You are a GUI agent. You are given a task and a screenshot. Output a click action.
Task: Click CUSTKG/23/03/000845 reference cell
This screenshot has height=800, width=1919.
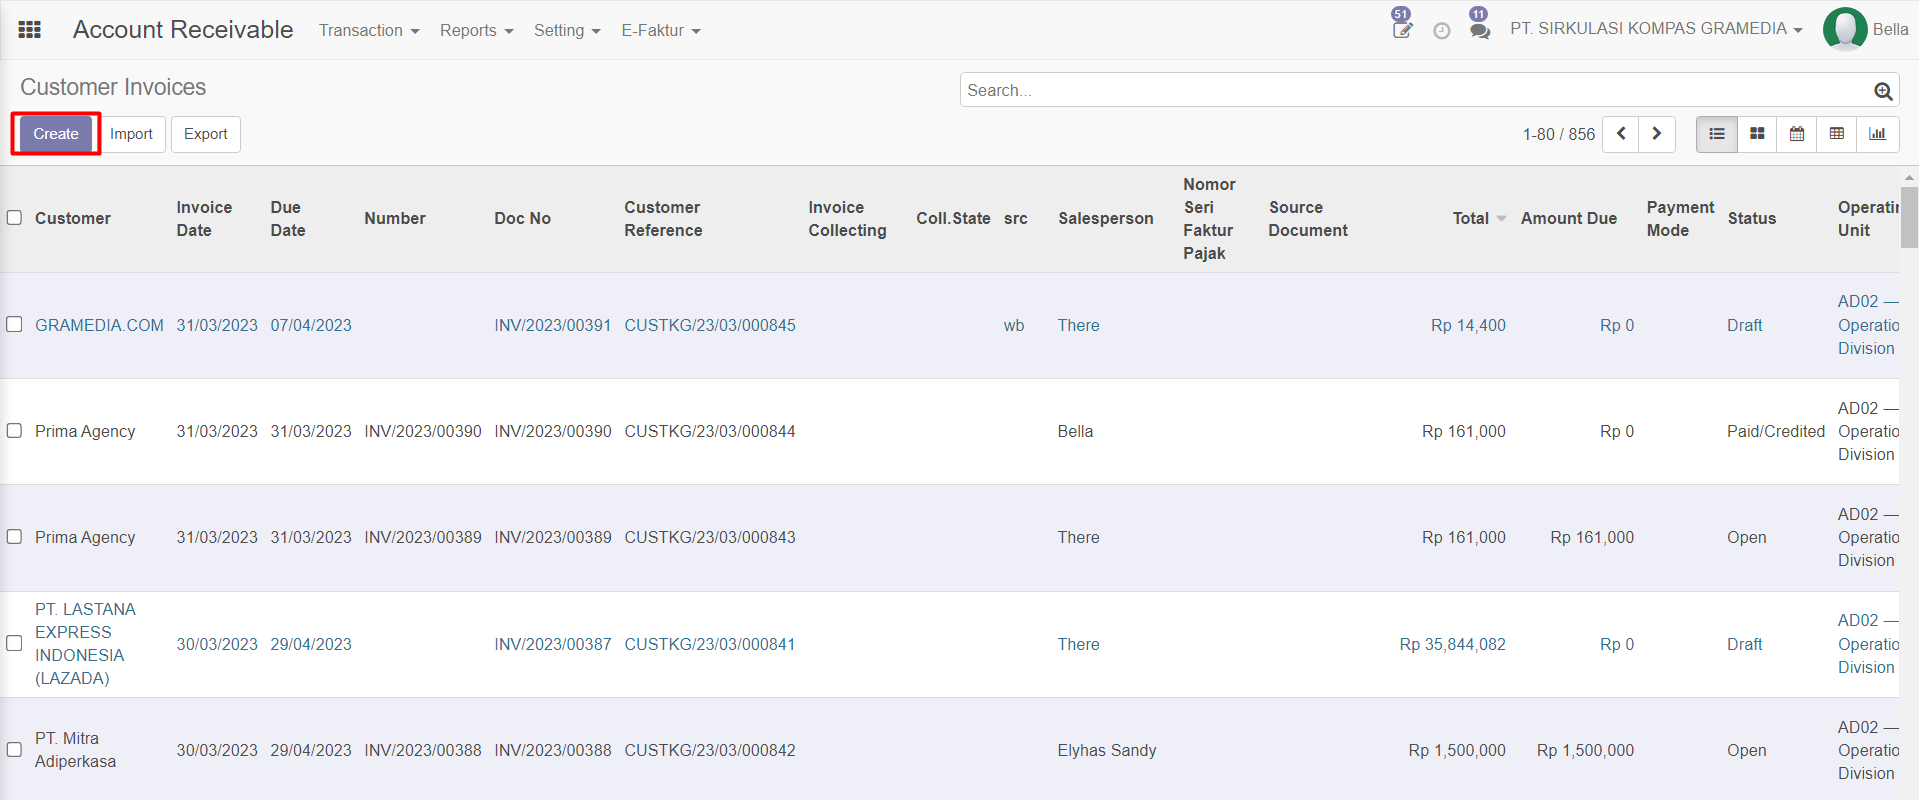coord(710,325)
